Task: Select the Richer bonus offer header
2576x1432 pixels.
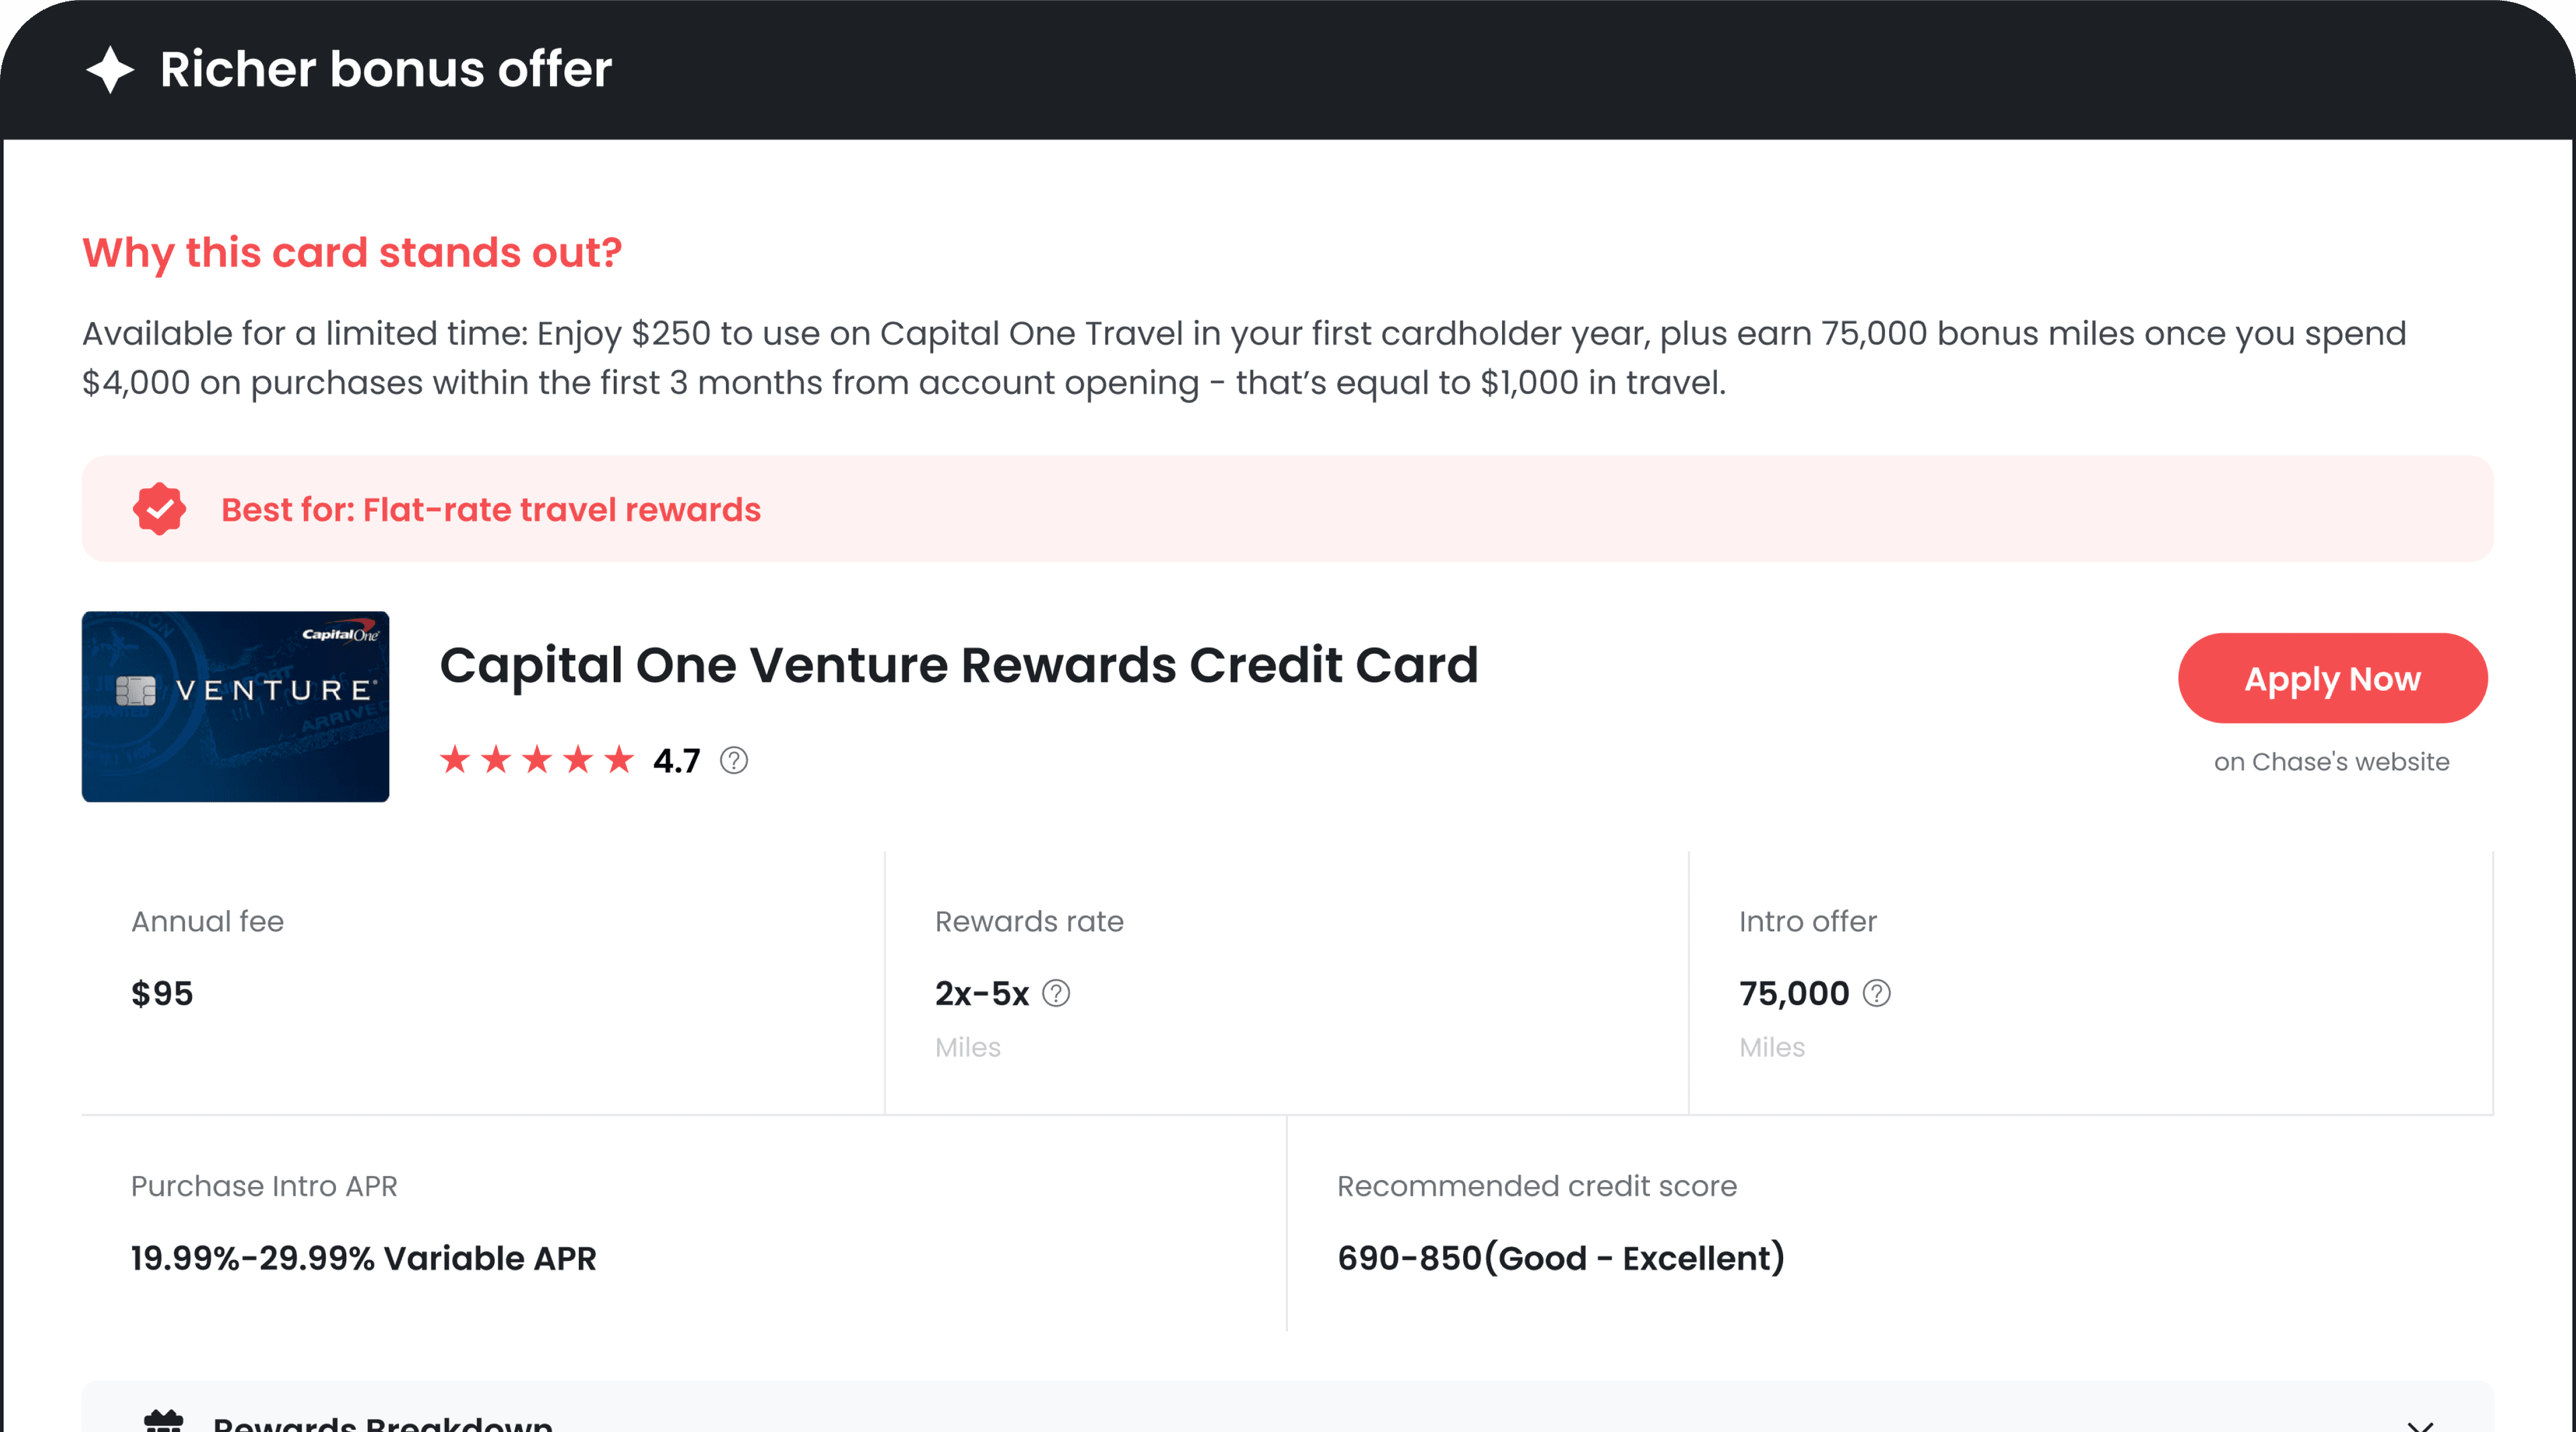Action: click(386, 70)
